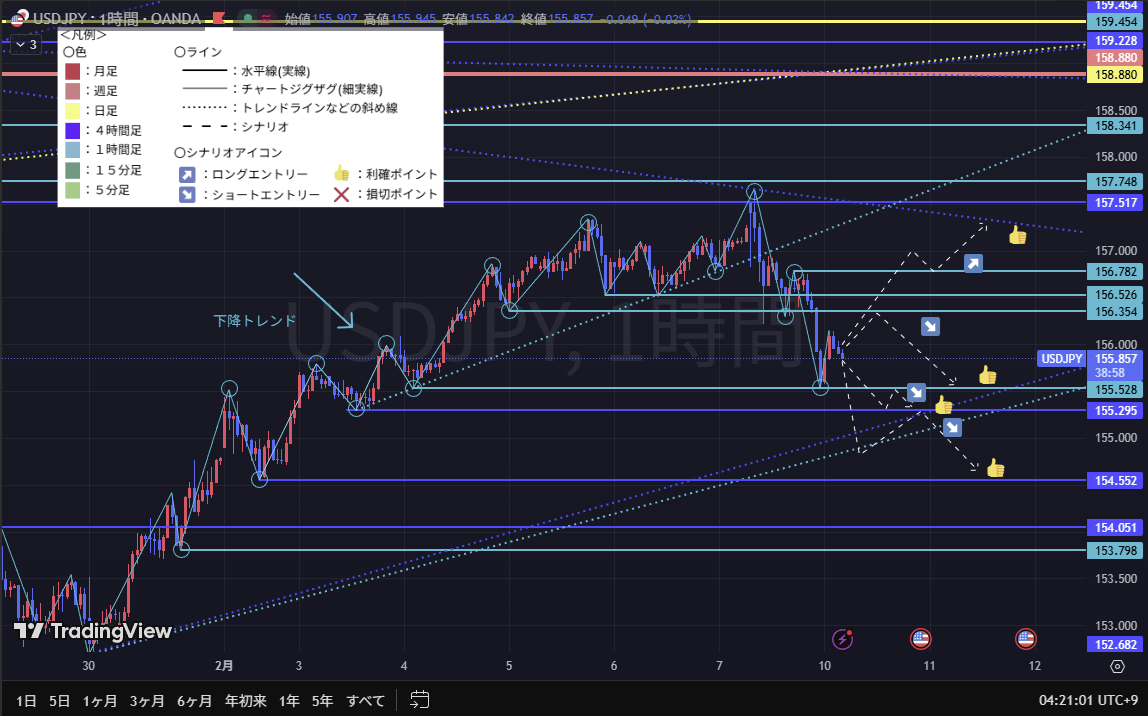Viewport: 1148px width, 716px height.
Task: Switch range to 年初来
Action: coord(245,700)
